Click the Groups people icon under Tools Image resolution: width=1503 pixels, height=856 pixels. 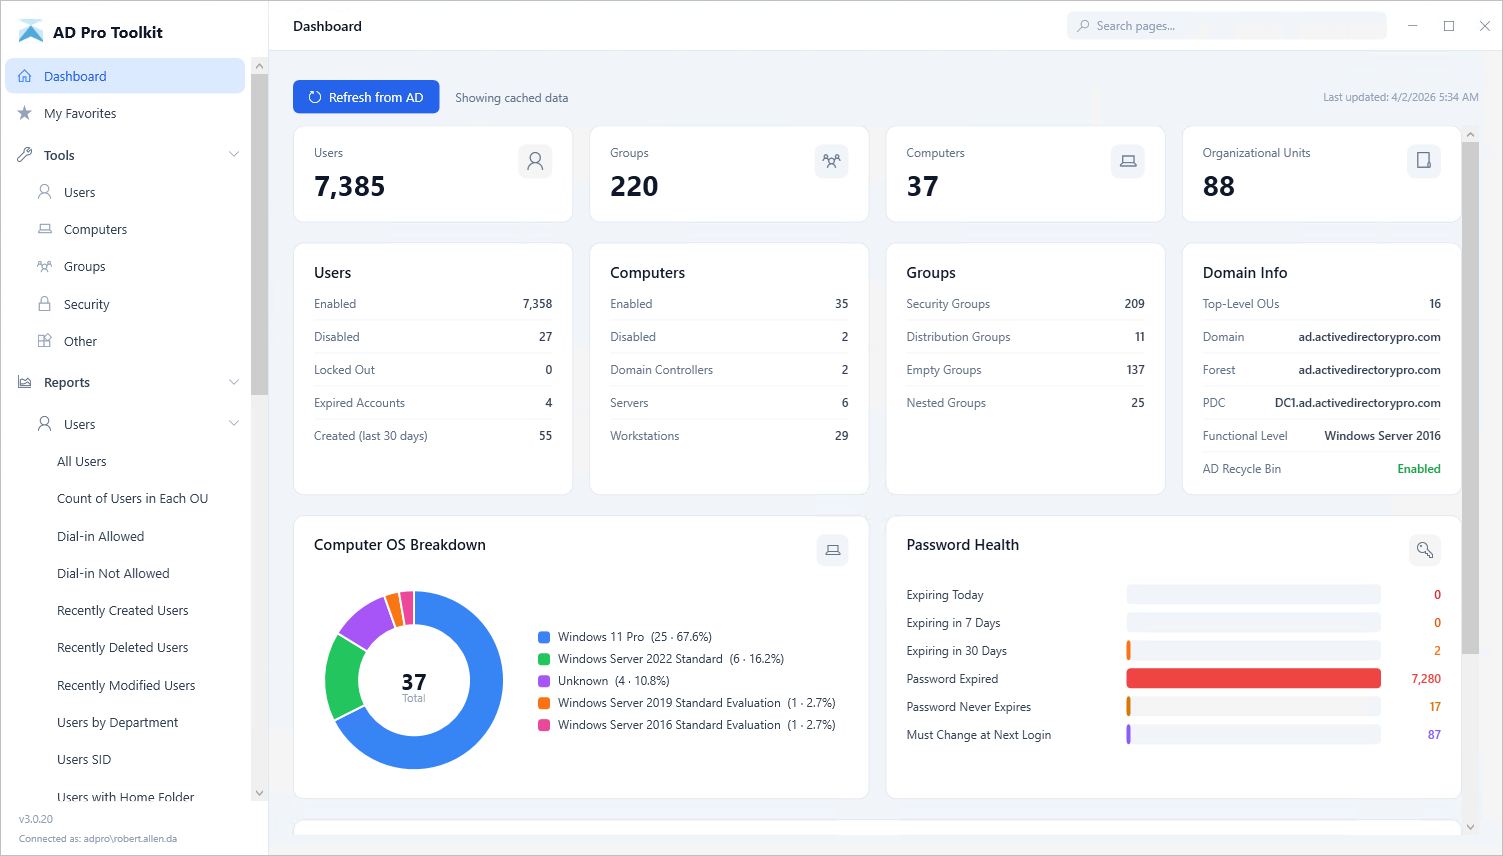pyautogui.click(x=45, y=266)
